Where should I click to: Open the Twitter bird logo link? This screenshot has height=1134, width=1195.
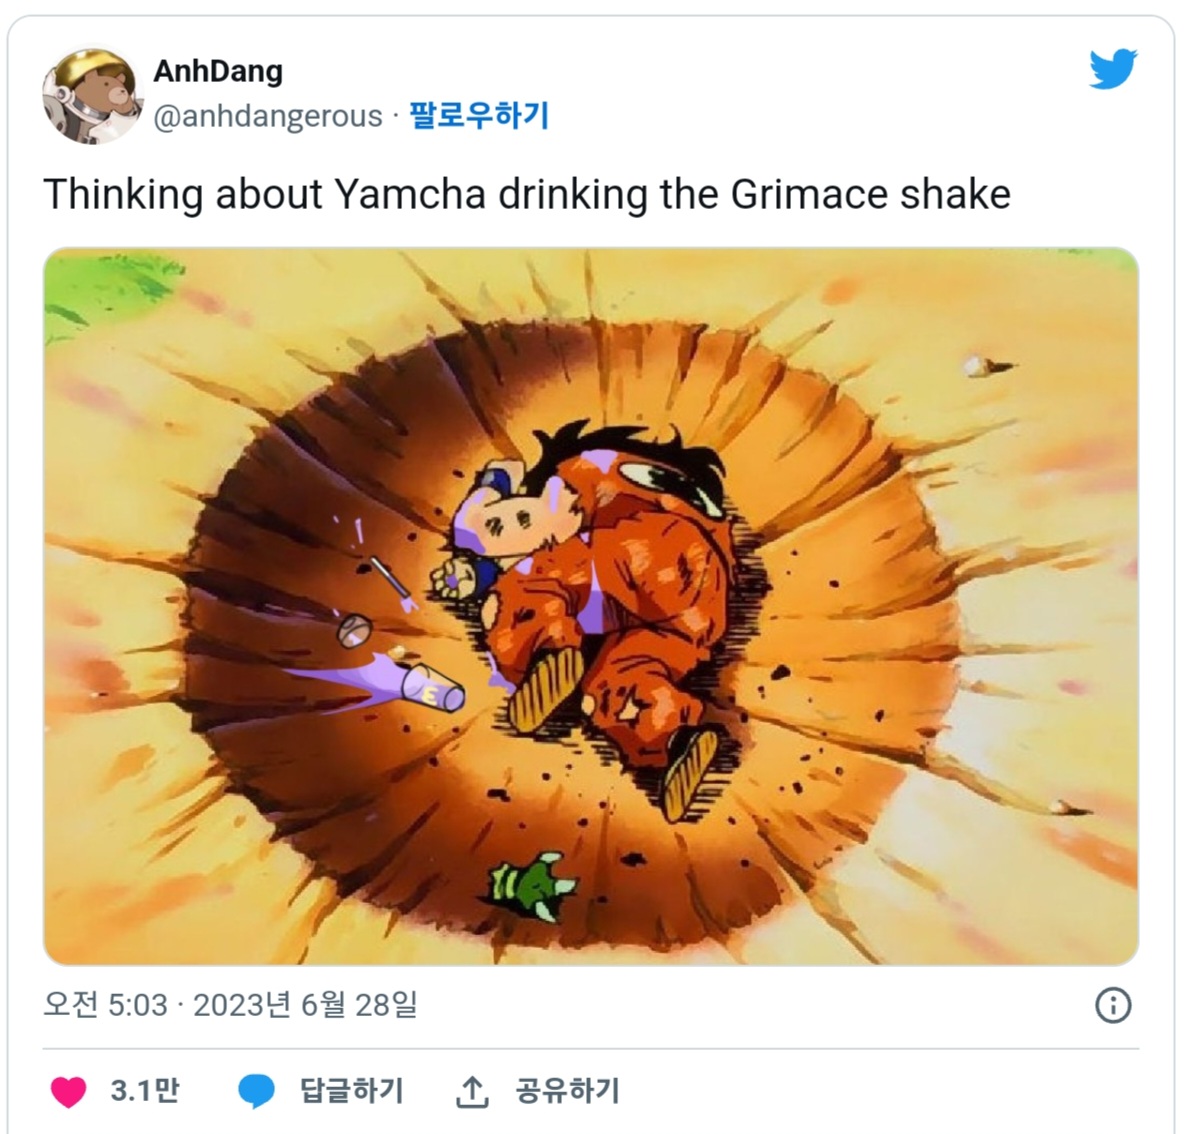(1113, 69)
